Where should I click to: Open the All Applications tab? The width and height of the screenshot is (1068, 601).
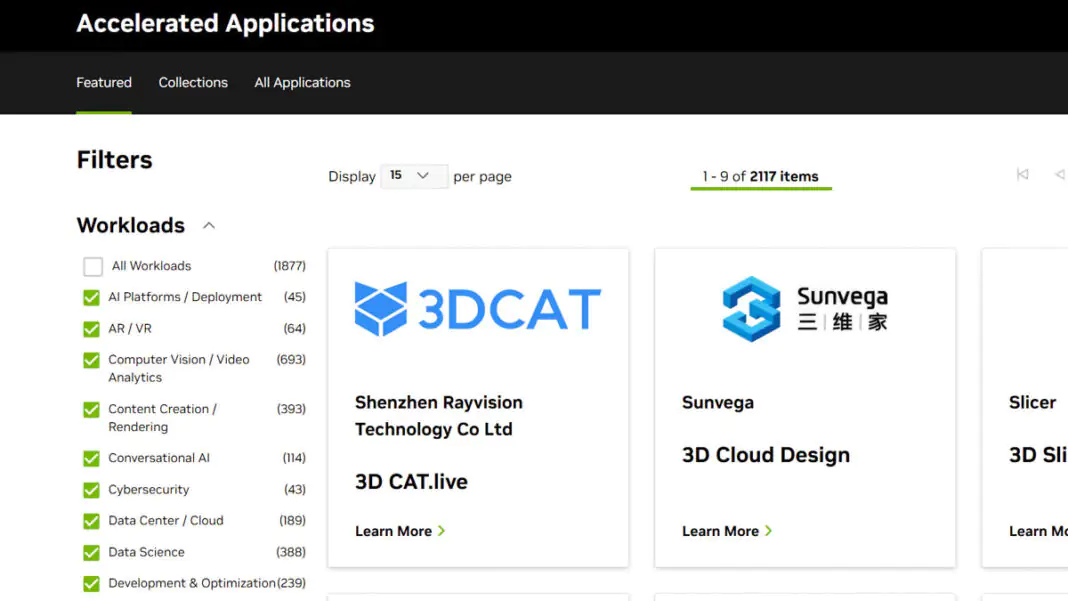click(302, 83)
